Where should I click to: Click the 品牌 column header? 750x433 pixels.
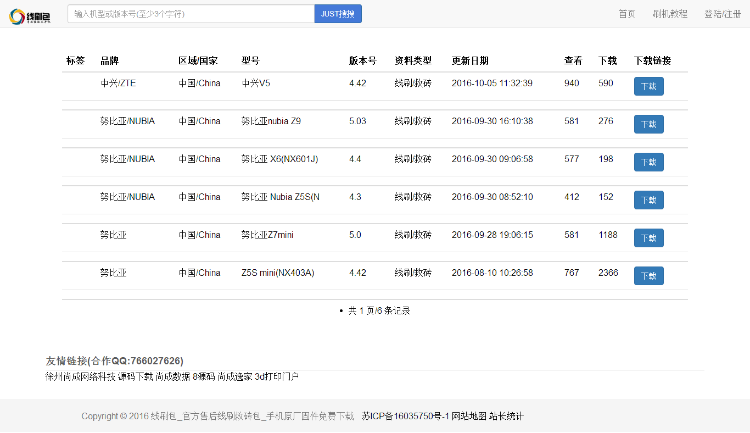(110, 61)
